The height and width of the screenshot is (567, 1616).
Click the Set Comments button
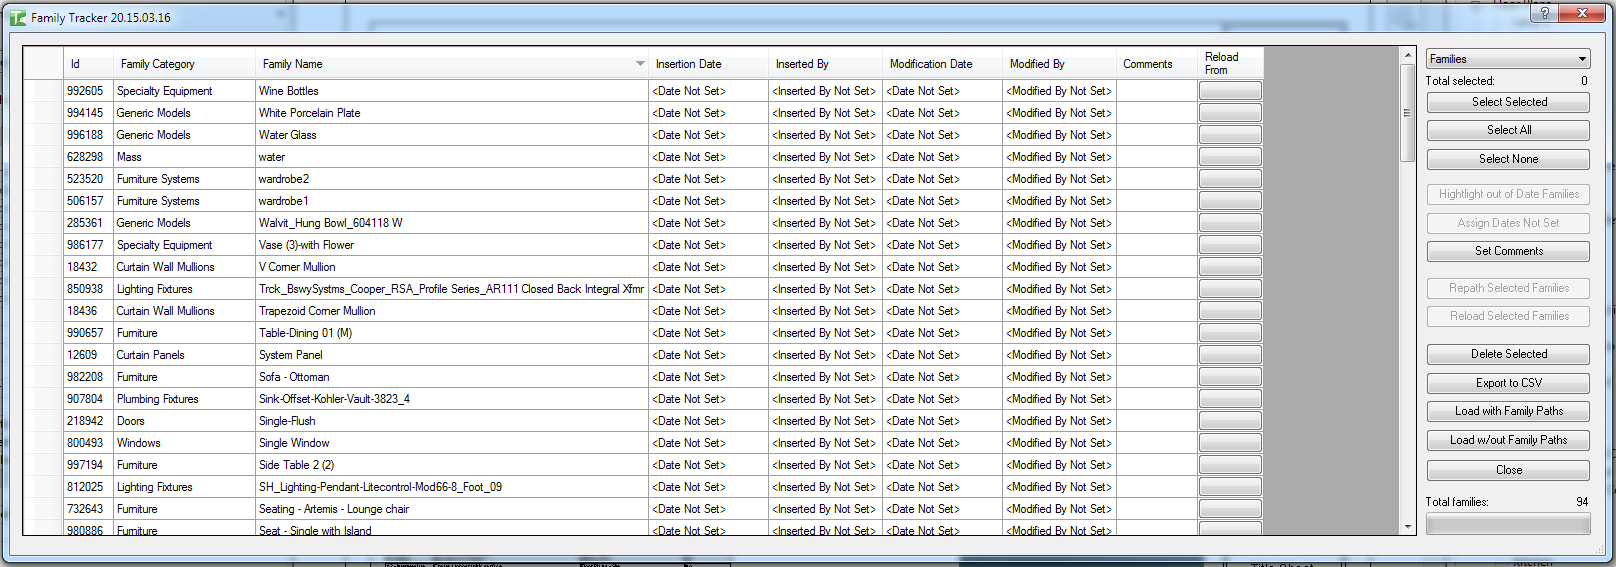pyautogui.click(x=1508, y=251)
